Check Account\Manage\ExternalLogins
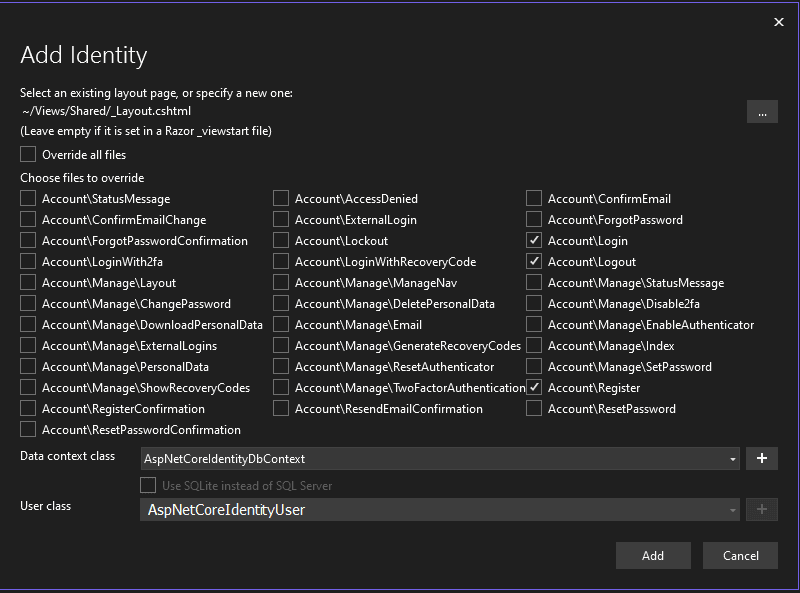Viewport: 800px width, 593px height. coord(28,345)
